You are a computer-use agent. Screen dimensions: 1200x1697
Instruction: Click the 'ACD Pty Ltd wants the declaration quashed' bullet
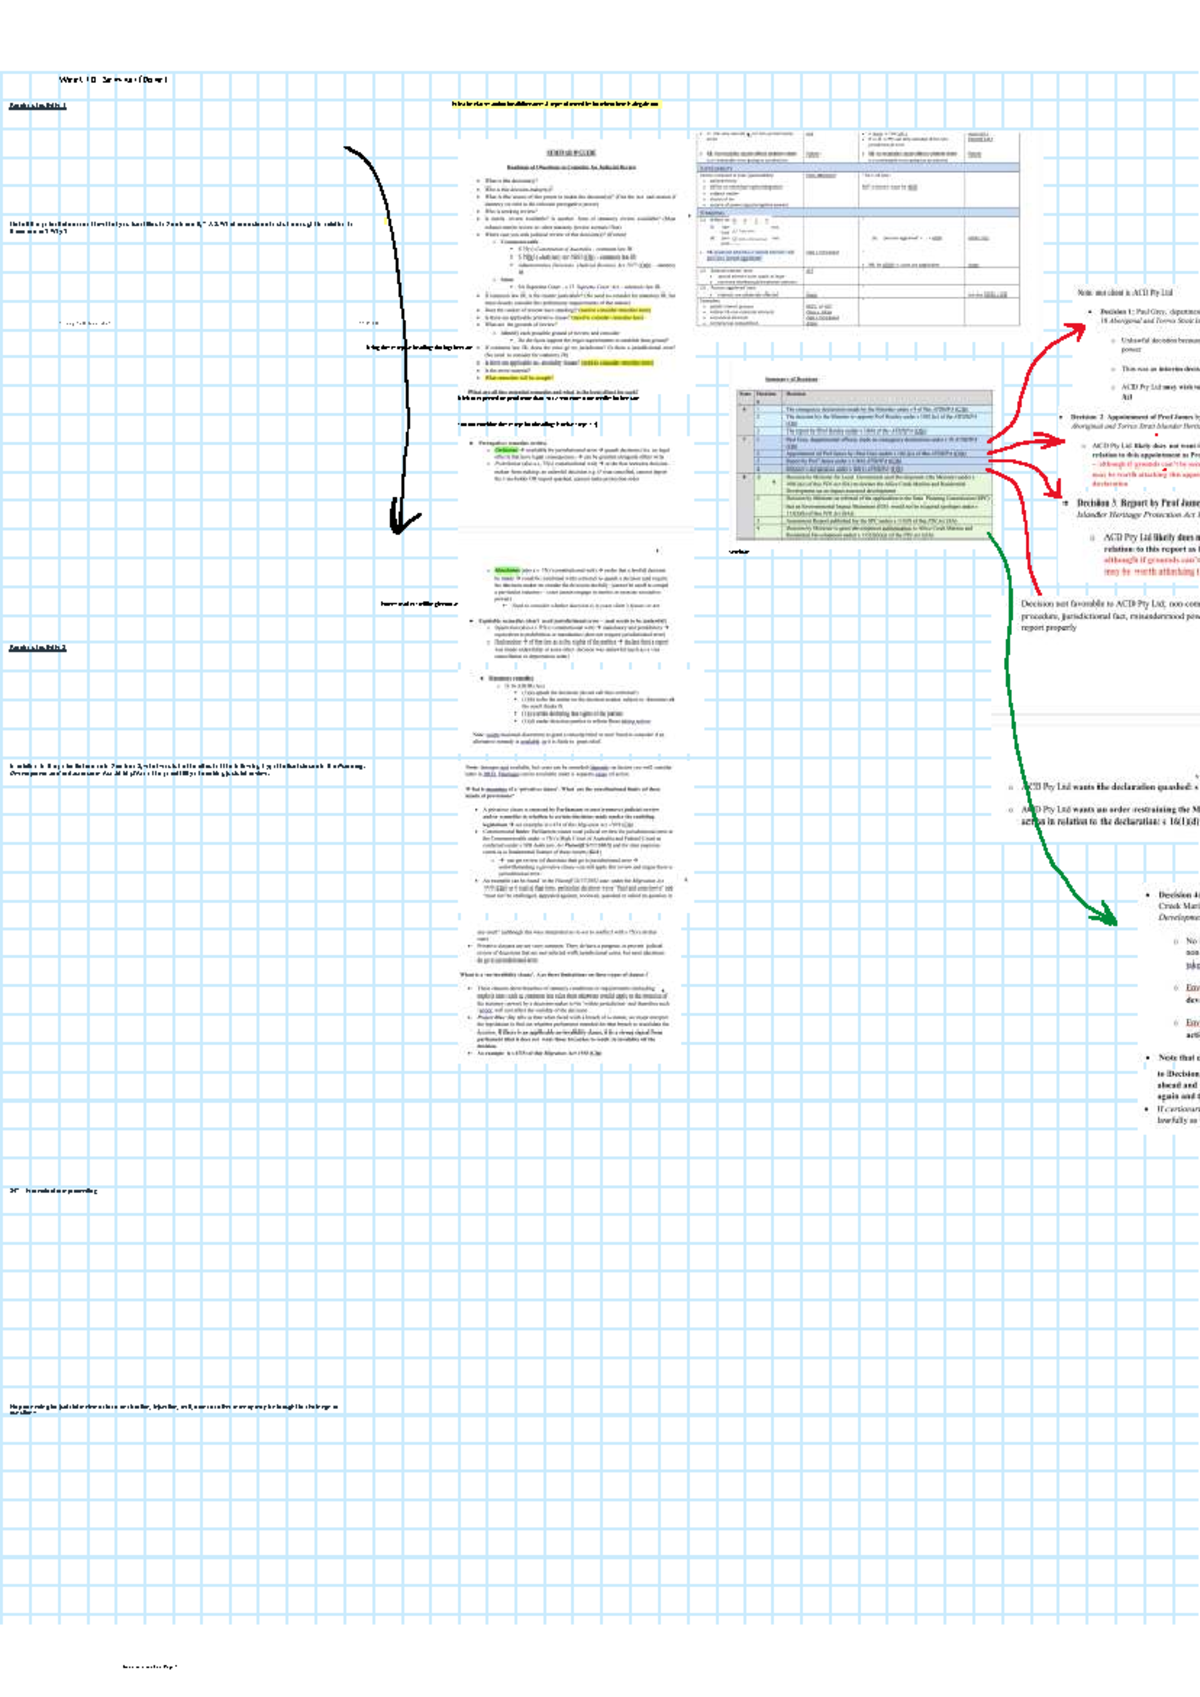(x=1110, y=787)
